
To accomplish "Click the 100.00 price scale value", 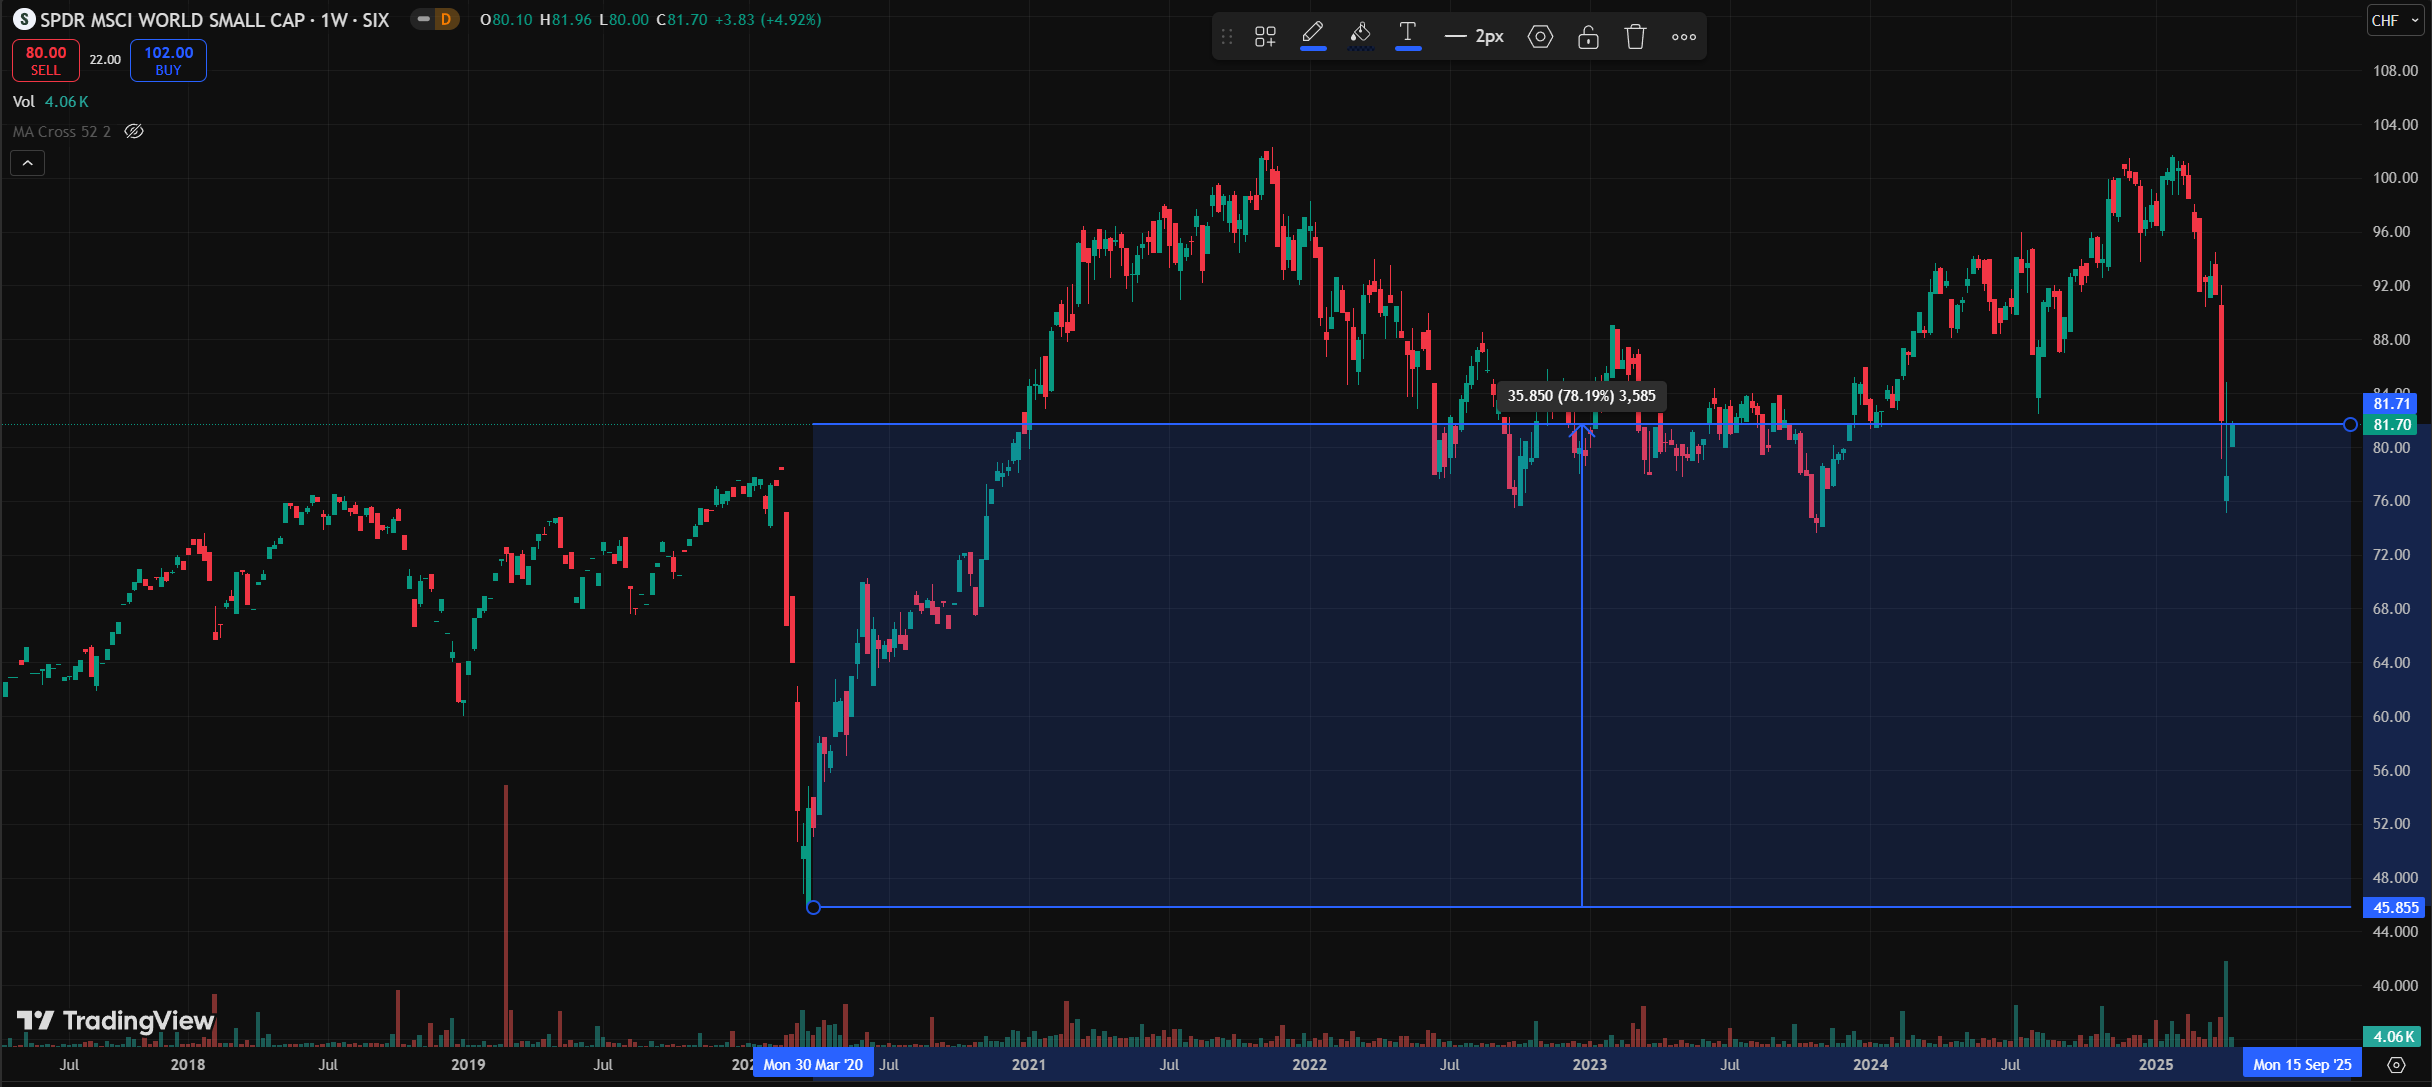I will 2395,178.
